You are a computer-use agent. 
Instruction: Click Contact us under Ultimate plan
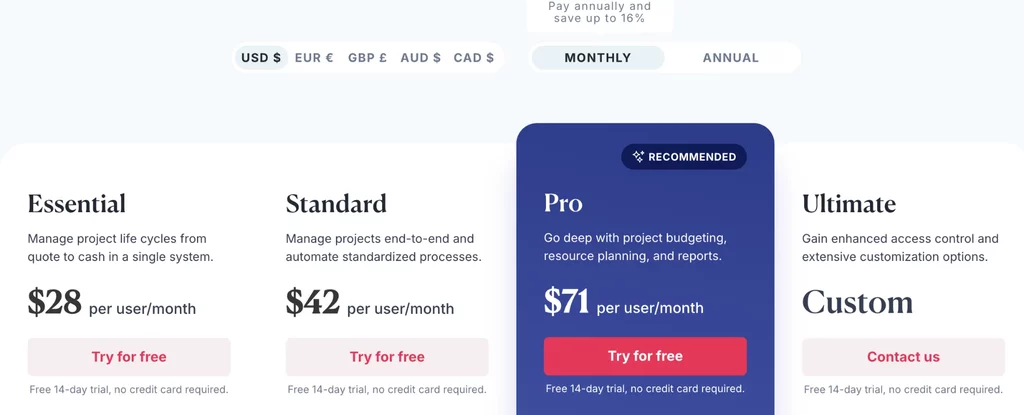(x=903, y=357)
